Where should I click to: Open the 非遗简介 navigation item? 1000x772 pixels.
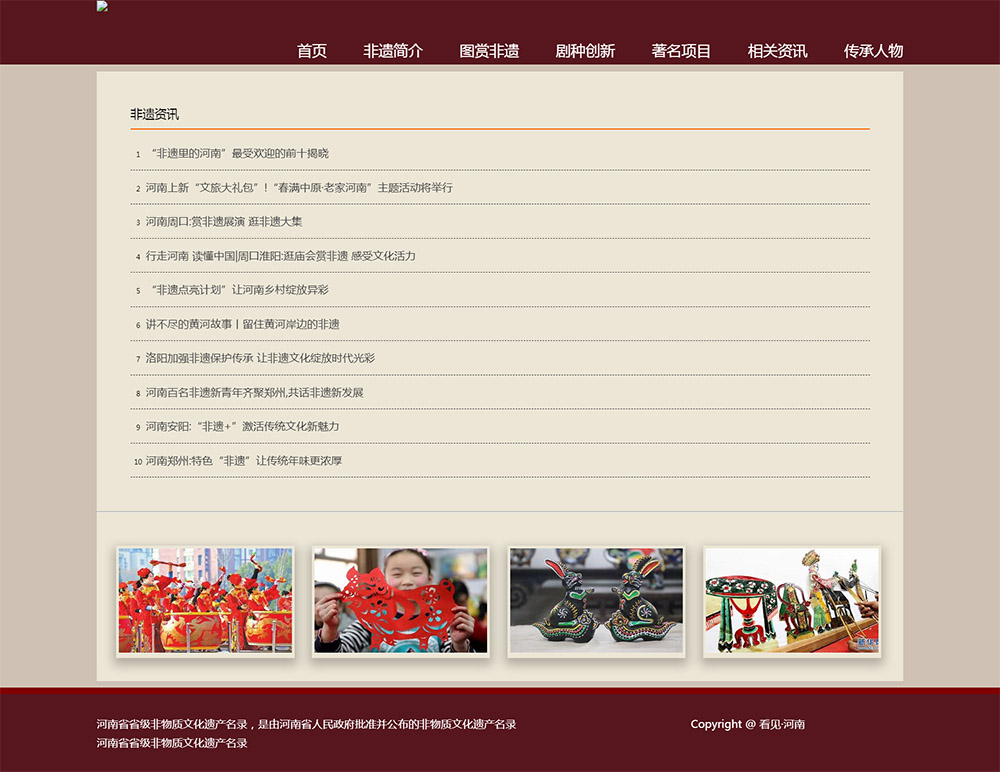coord(393,50)
